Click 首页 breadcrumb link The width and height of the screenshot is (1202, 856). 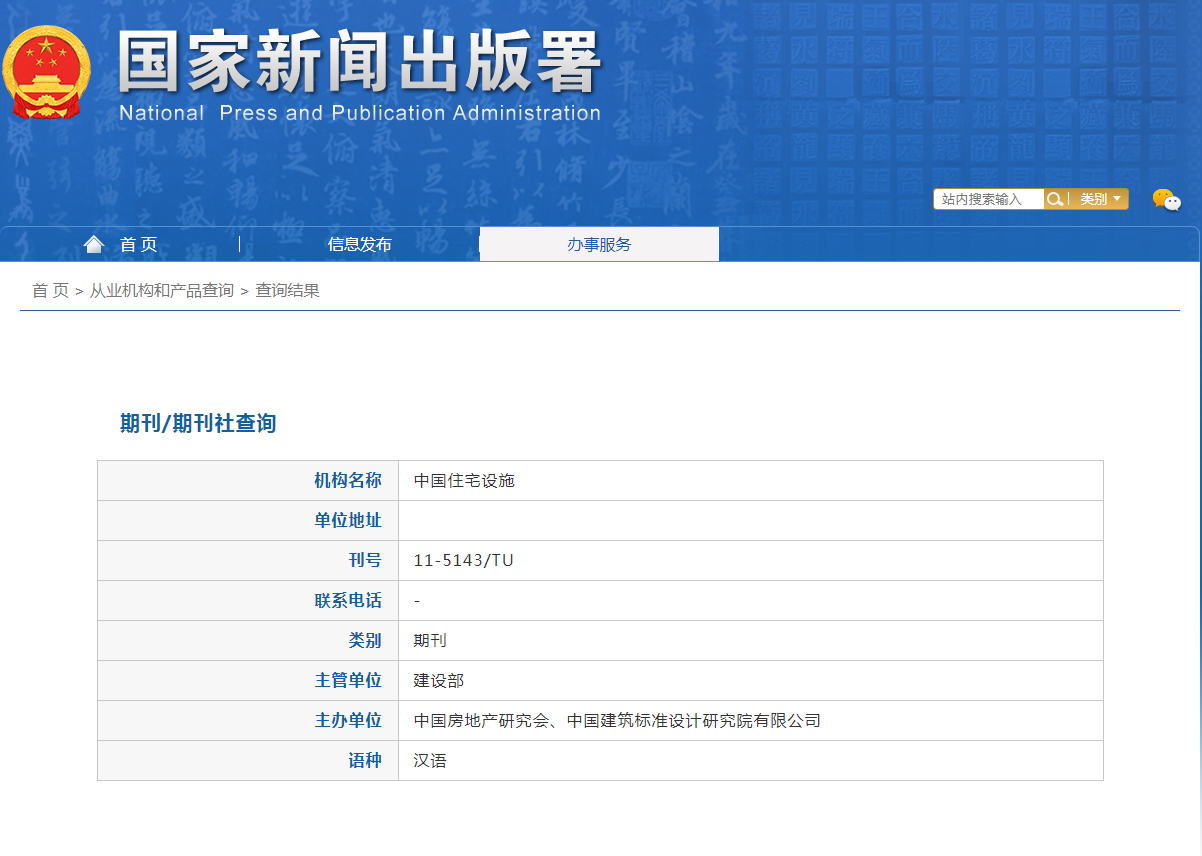[x=50, y=291]
